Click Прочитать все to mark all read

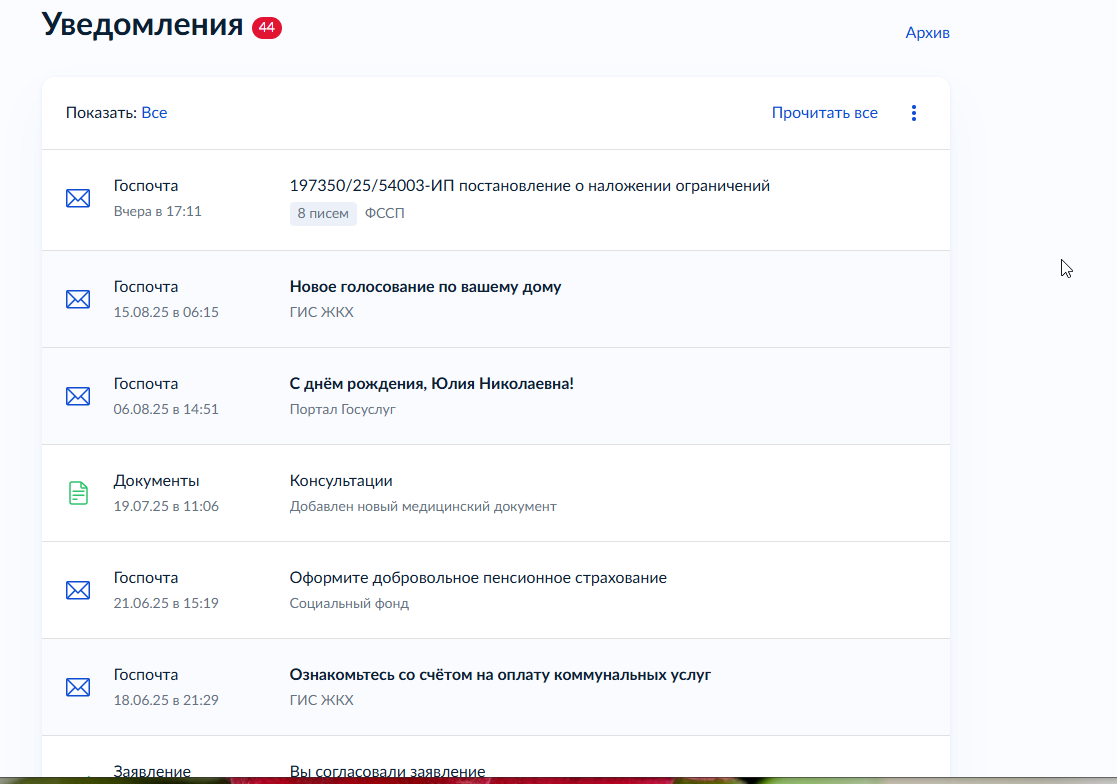(824, 113)
